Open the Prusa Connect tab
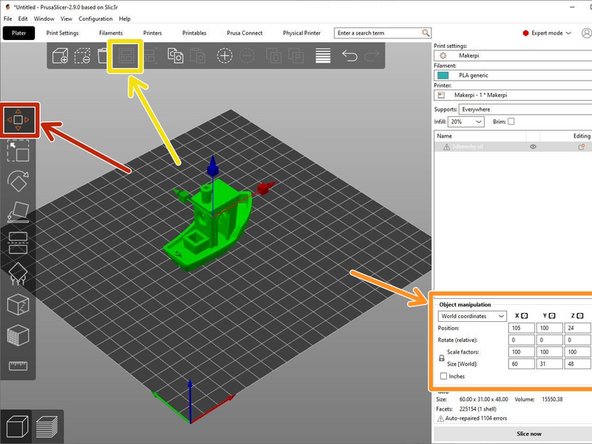This screenshot has height=444, width=592. tap(244, 33)
